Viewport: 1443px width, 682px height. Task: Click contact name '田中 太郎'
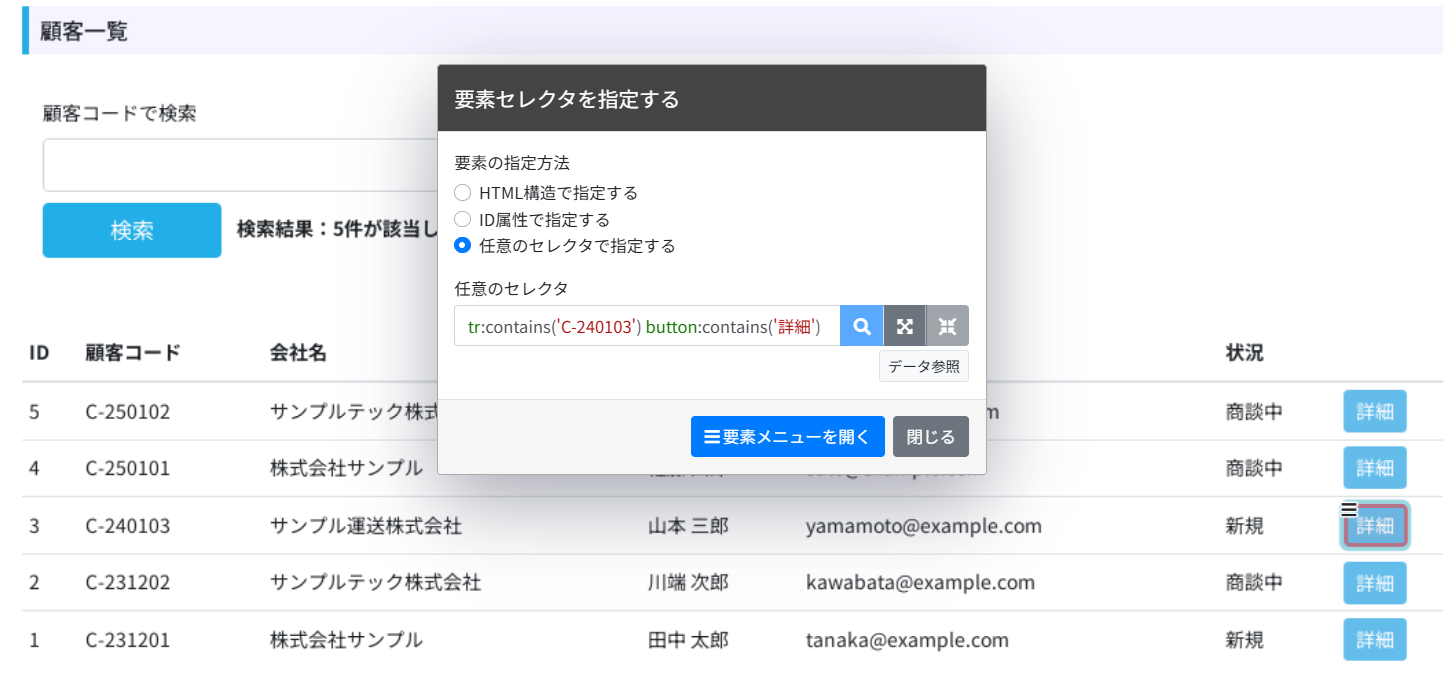(688, 640)
